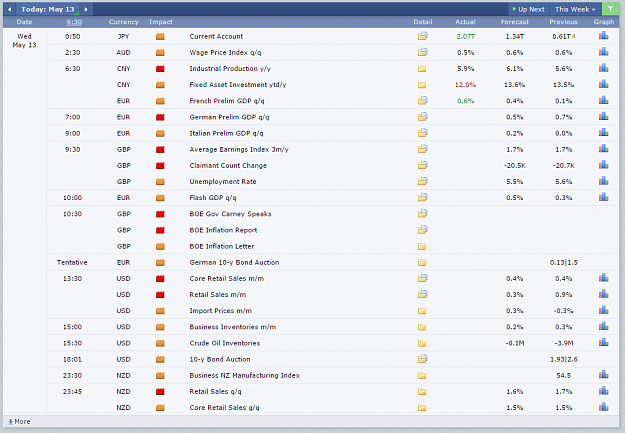Show graph for Average Earnings Index 3m/y

[603, 149]
